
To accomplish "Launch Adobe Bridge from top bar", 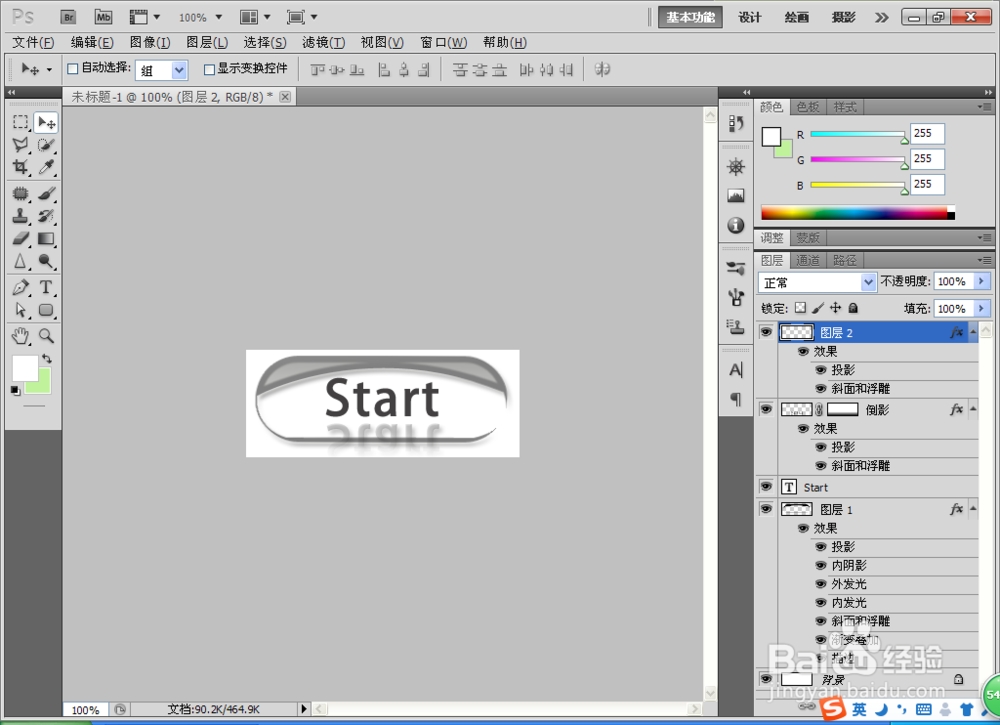I will [x=68, y=17].
